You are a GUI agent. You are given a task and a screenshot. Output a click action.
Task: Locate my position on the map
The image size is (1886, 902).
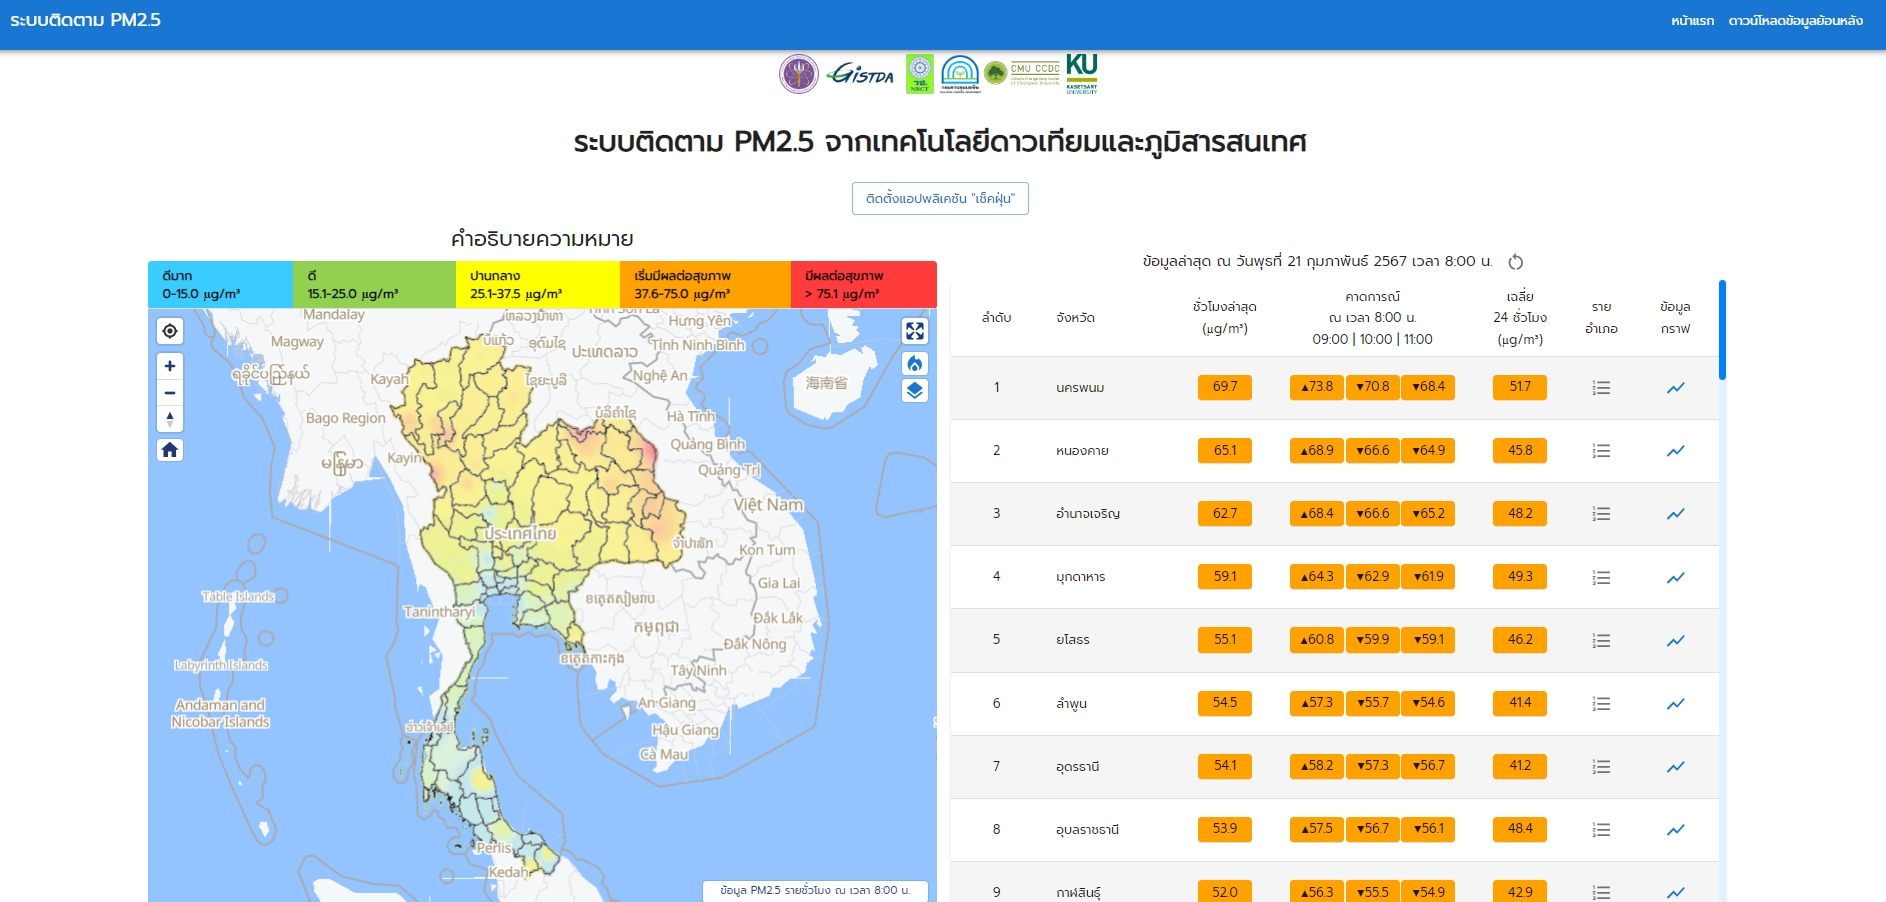[x=170, y=331]
